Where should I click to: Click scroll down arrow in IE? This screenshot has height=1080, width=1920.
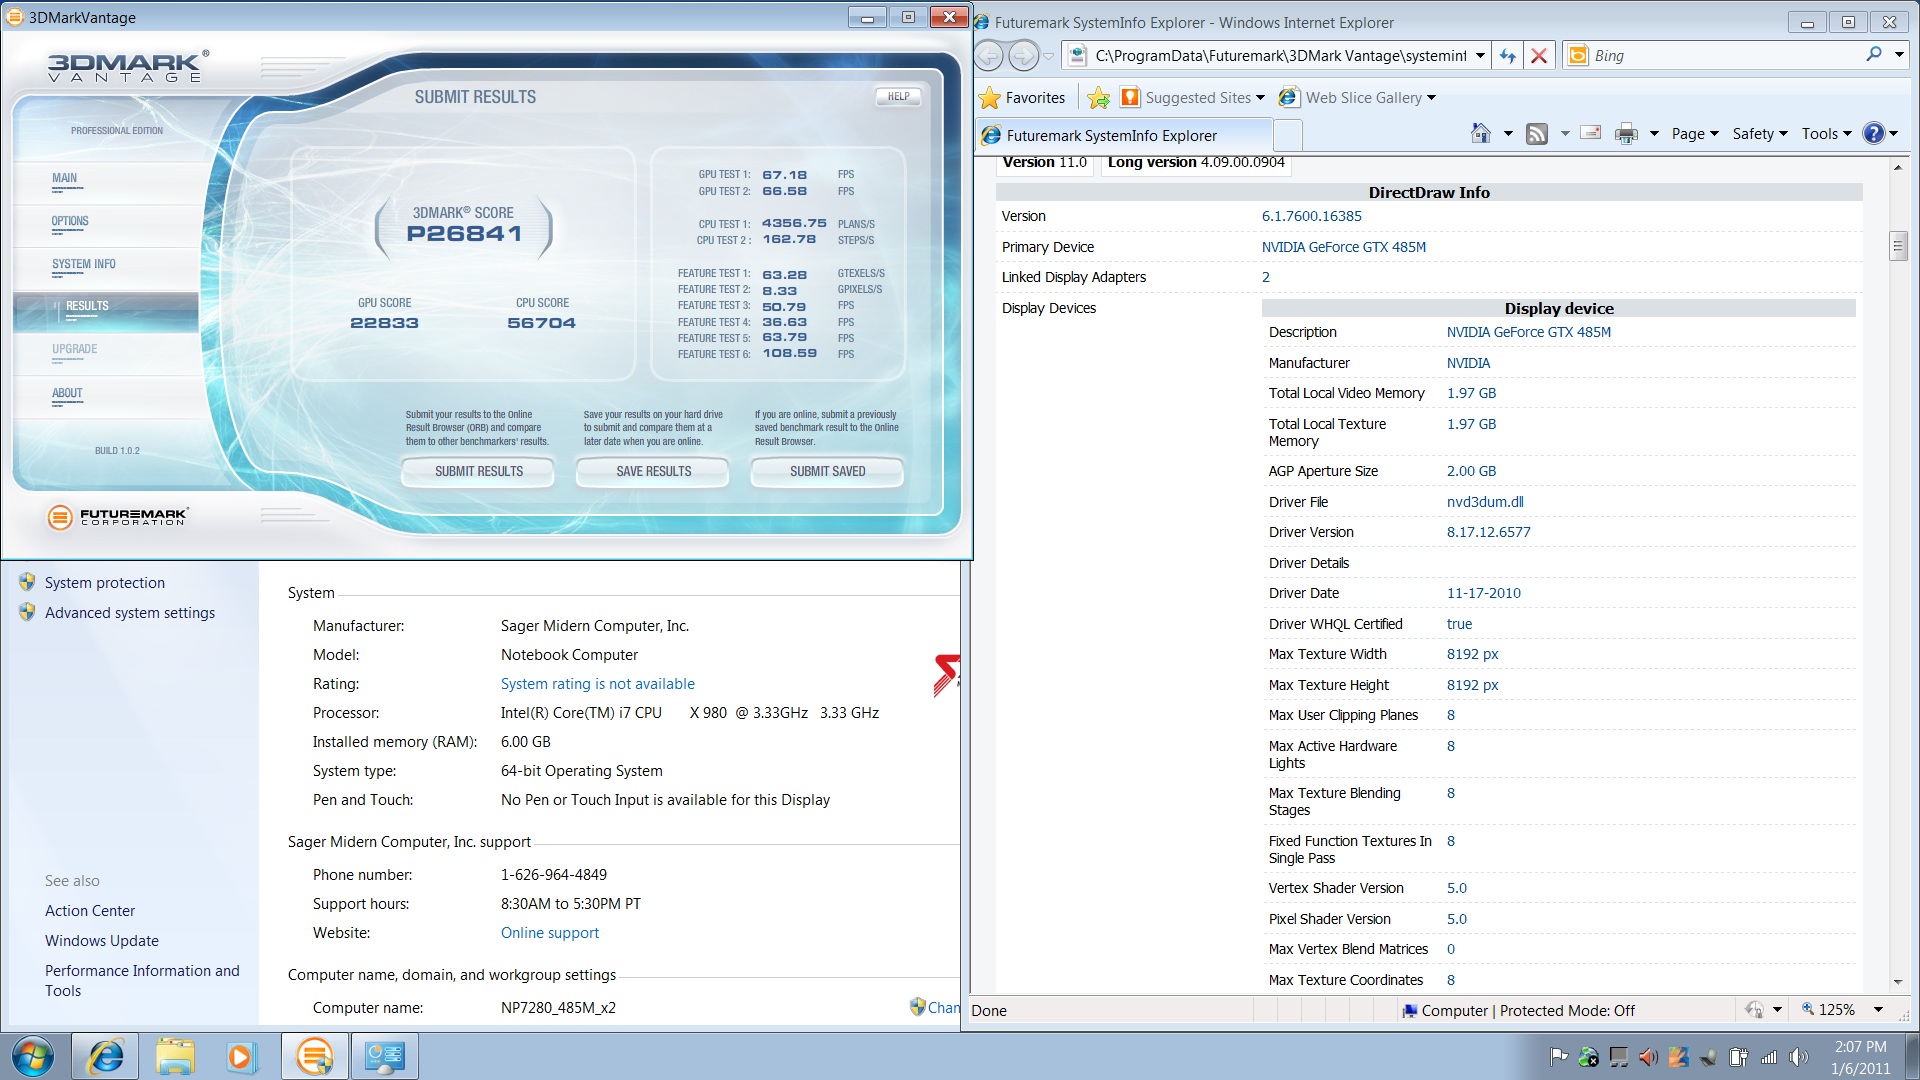tap(1898, 982)
